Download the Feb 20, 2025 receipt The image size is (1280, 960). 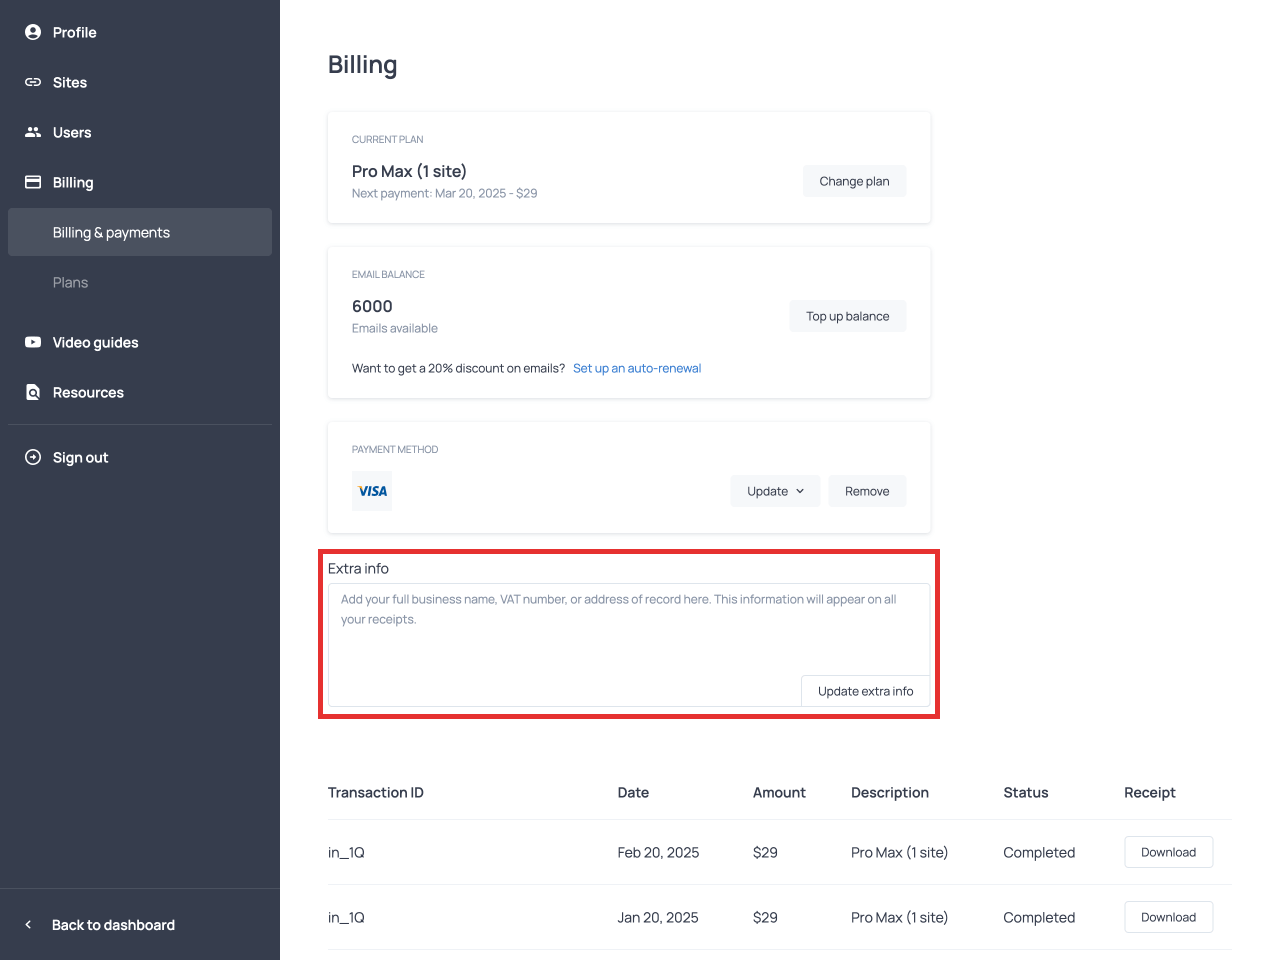1168,852
